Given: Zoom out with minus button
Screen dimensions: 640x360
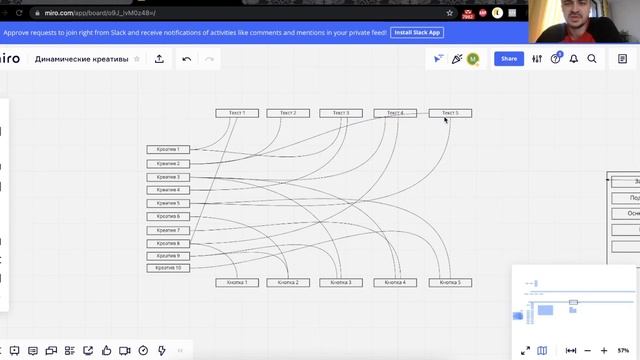Looking at the screenshot, I should pos(587,351).
